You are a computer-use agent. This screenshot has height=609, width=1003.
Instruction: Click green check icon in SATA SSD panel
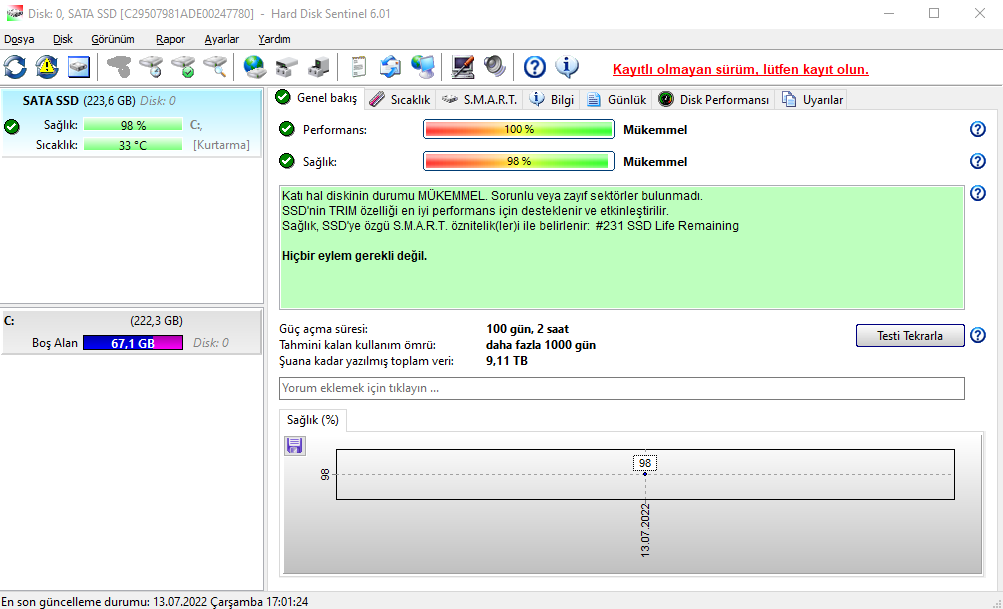coord(12,127)
